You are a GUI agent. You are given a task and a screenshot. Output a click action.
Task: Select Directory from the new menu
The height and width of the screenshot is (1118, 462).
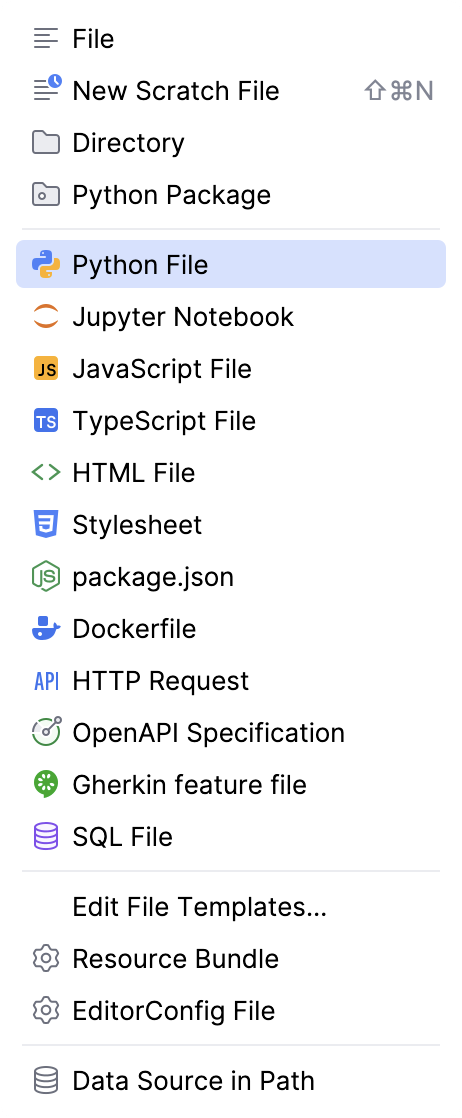coord(231,143)
